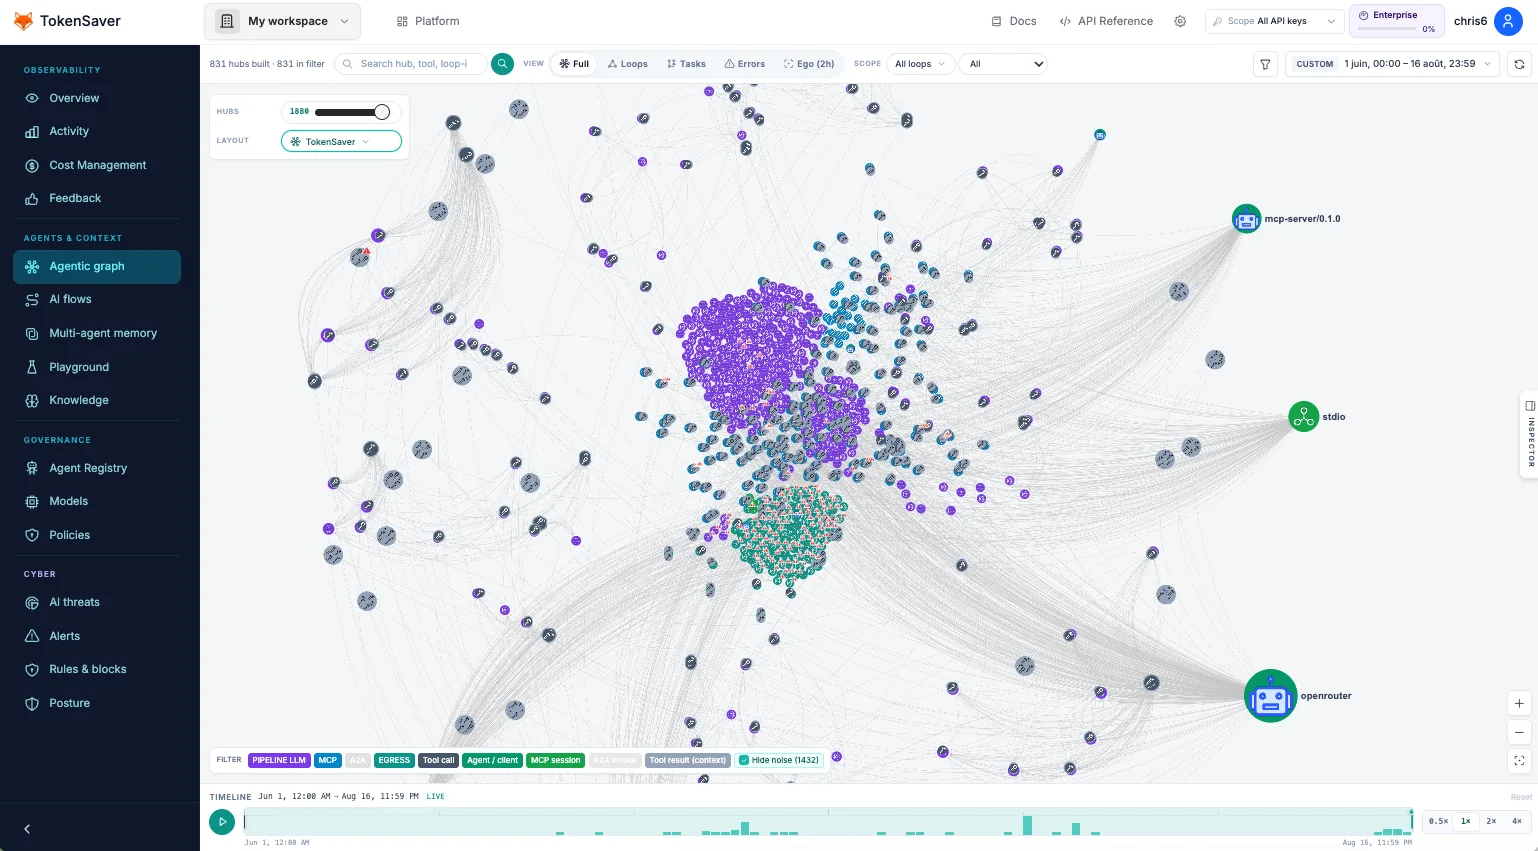Viewport: 1538px width, 851px height.
Task: Refresh the graph with the reload icon
Action: [1519, 64]
